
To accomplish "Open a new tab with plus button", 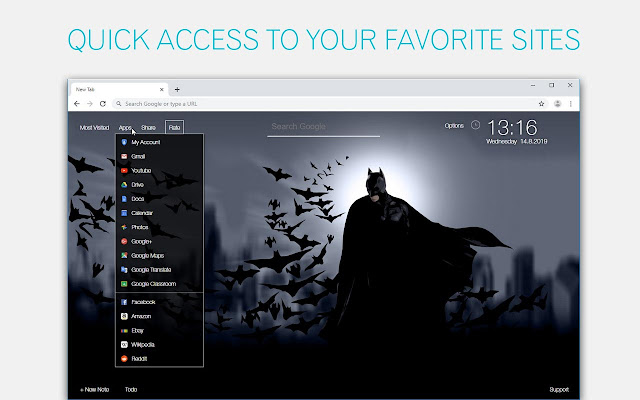I will pos(177,89).
